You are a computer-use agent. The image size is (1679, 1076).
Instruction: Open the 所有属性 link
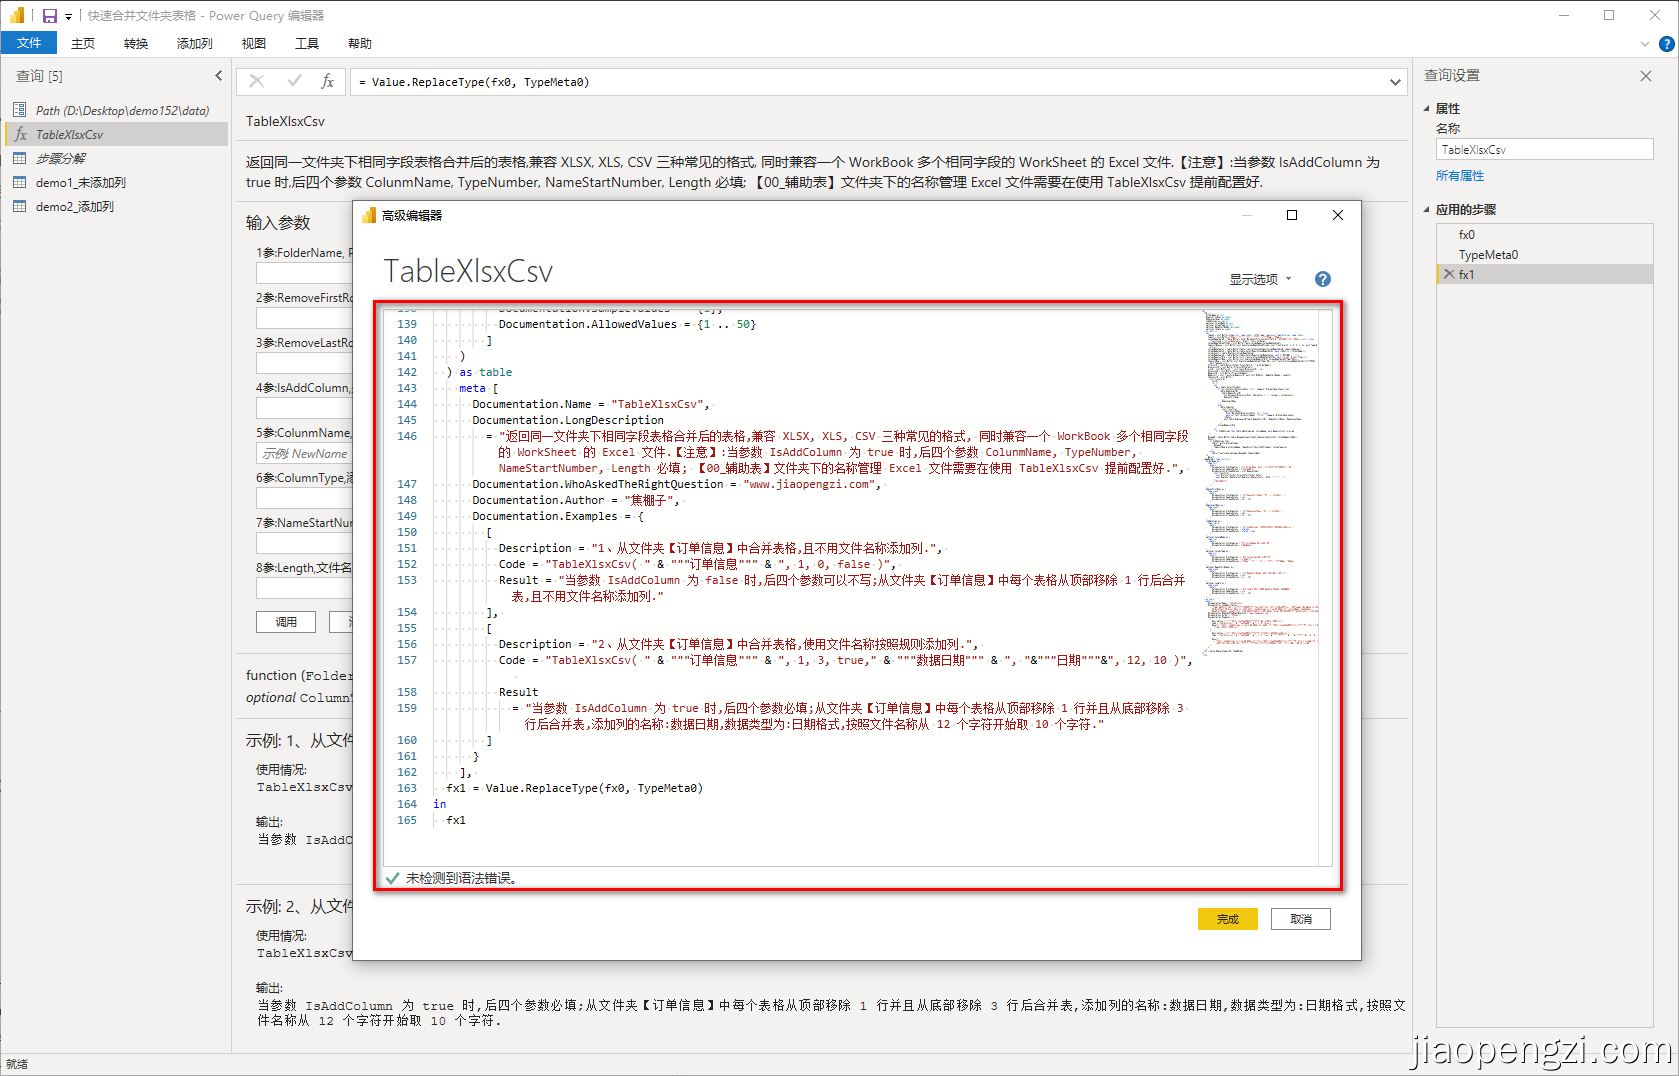click(x=1460, y=176)
